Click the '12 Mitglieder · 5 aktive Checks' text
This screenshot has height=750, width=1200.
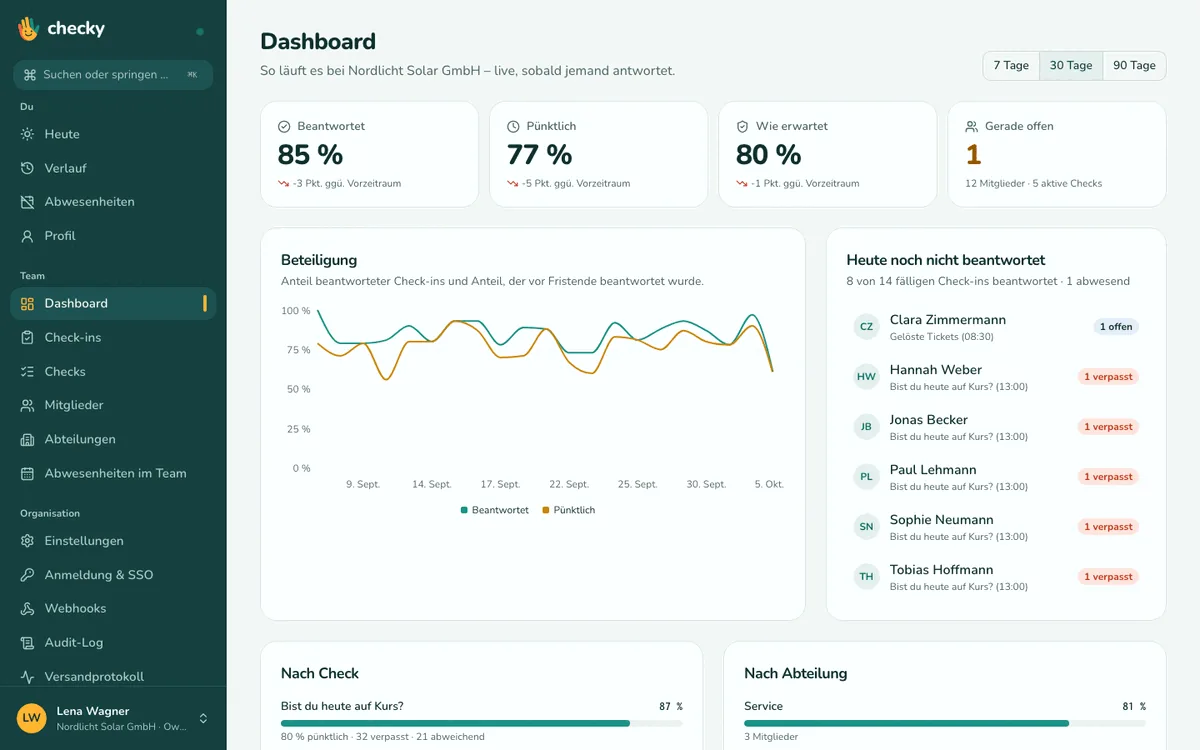(x=1034, y=184)
